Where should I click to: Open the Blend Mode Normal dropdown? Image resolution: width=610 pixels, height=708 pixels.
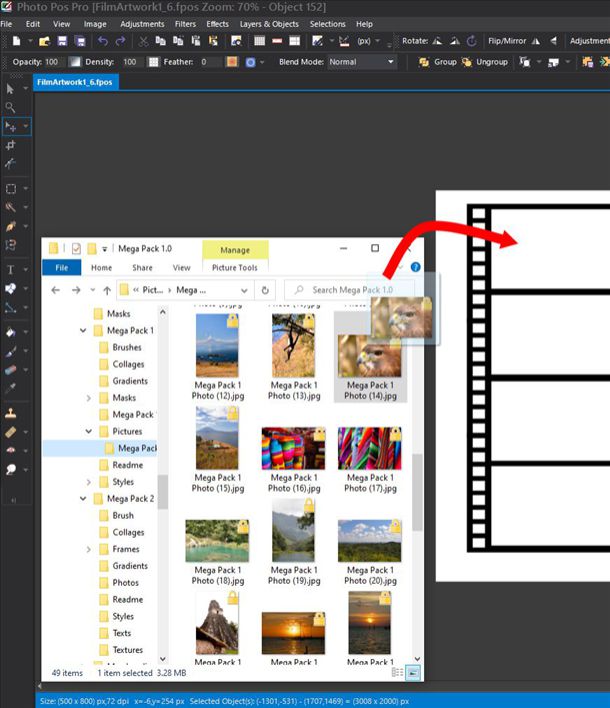point(362,62)
